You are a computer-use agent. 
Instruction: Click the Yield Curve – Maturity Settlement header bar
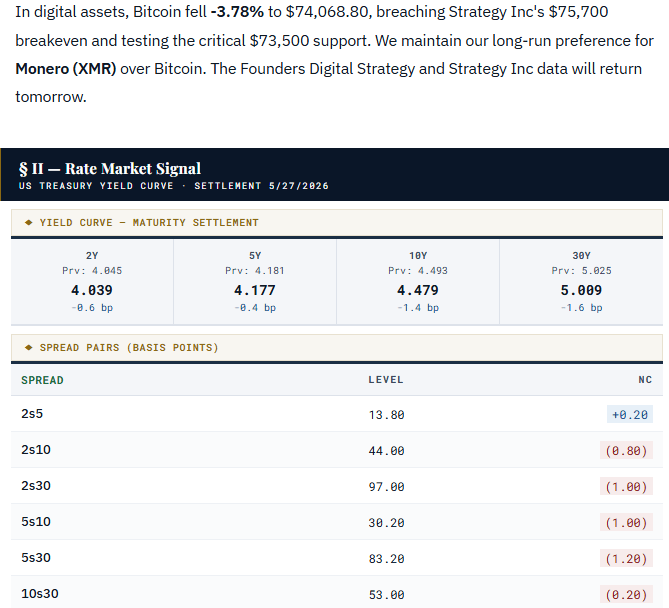coord(337,223)
